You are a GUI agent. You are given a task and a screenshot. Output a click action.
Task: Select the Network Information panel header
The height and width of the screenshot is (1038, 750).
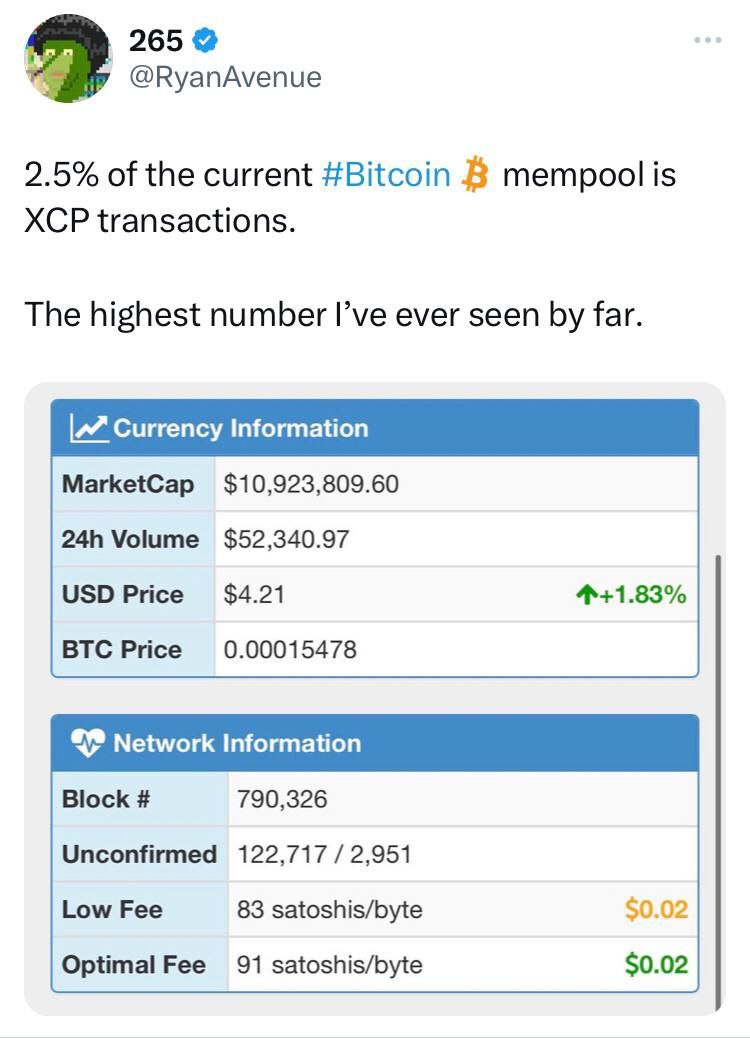point(375,743)
